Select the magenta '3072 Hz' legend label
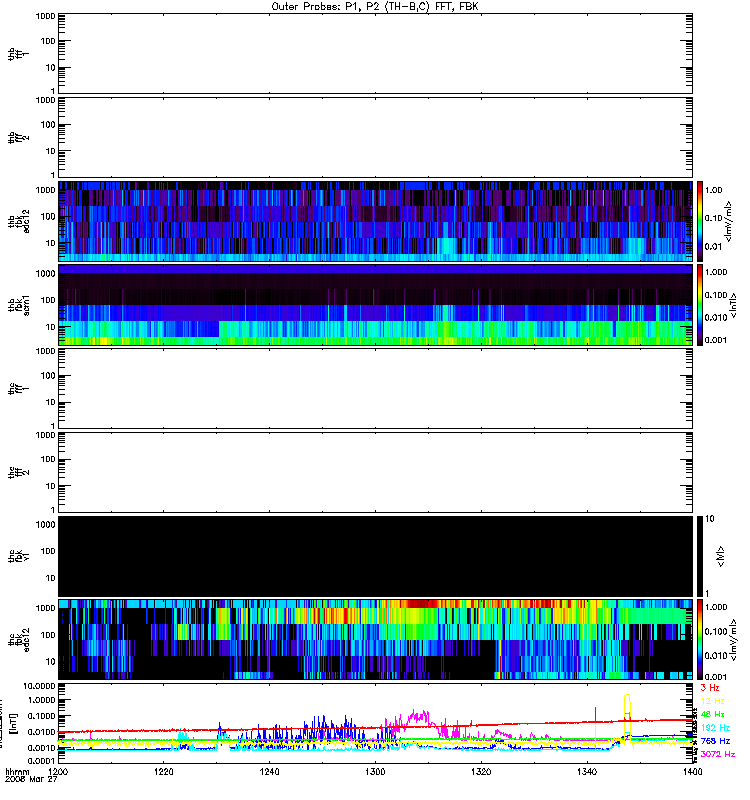Screen dimensions: 750x800 (718, 754)
